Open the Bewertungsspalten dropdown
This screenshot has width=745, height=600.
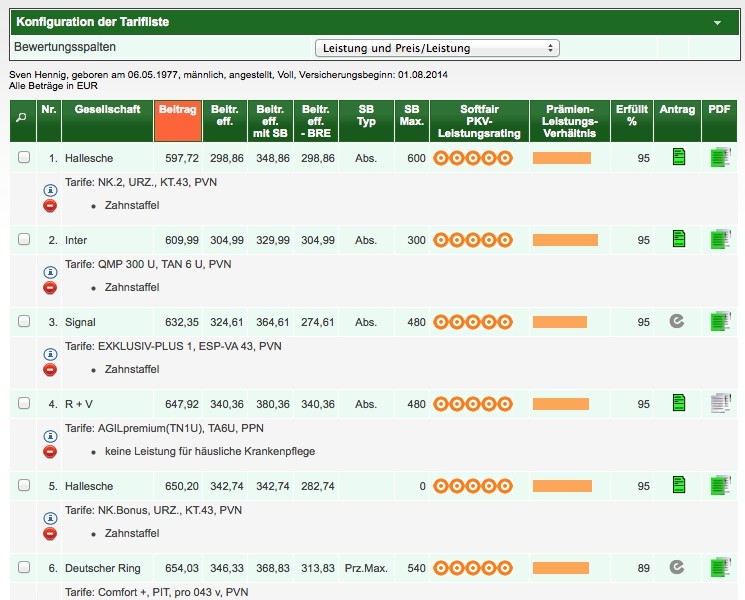coord(437,48)
